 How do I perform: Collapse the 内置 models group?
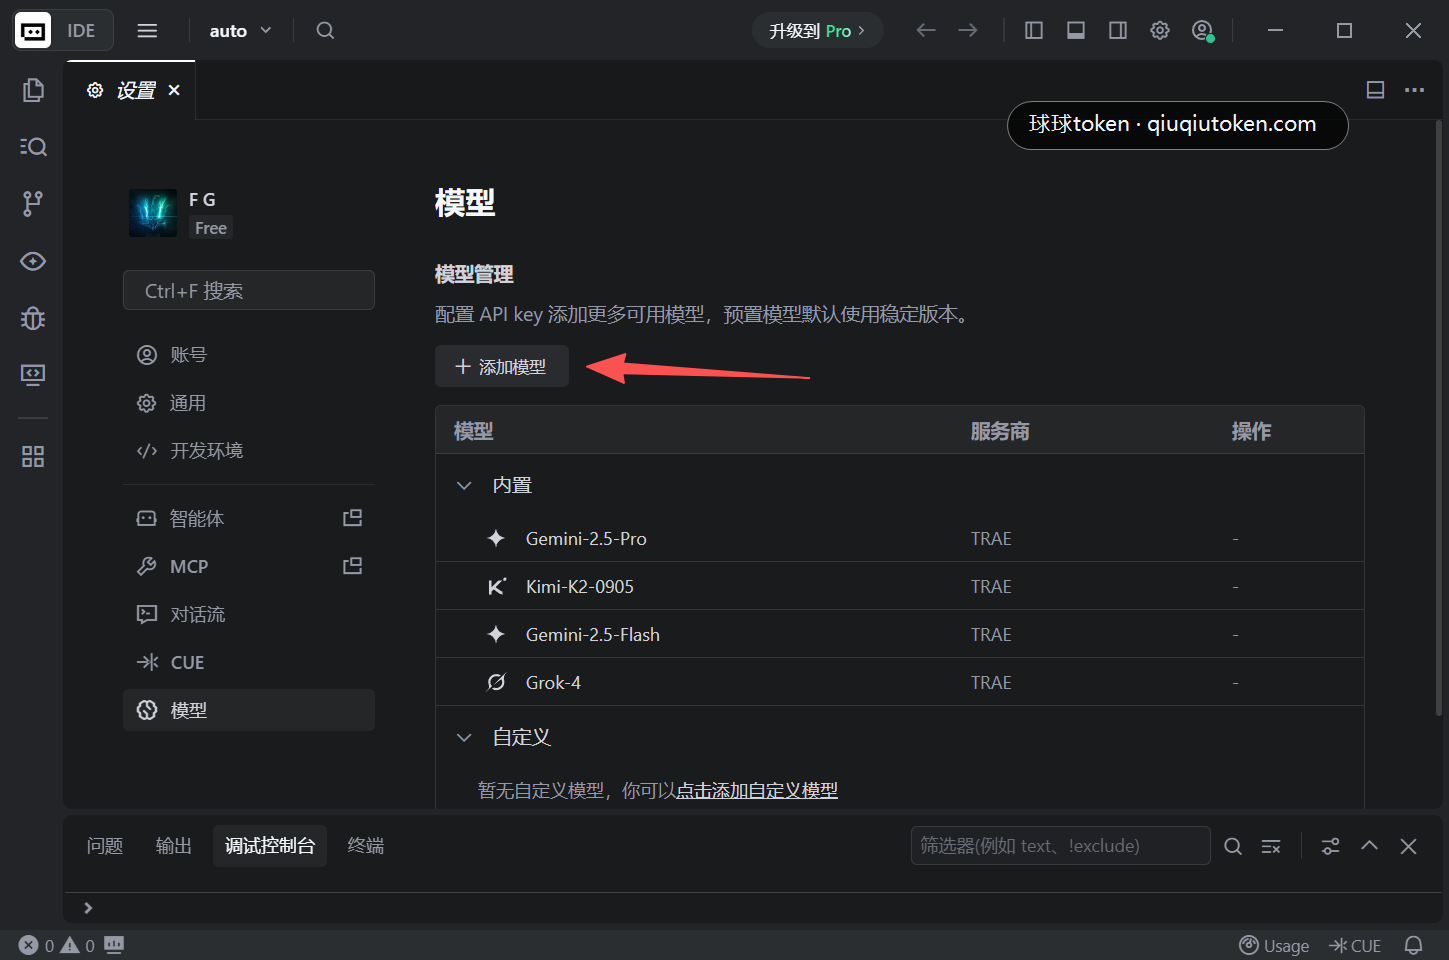464,485
